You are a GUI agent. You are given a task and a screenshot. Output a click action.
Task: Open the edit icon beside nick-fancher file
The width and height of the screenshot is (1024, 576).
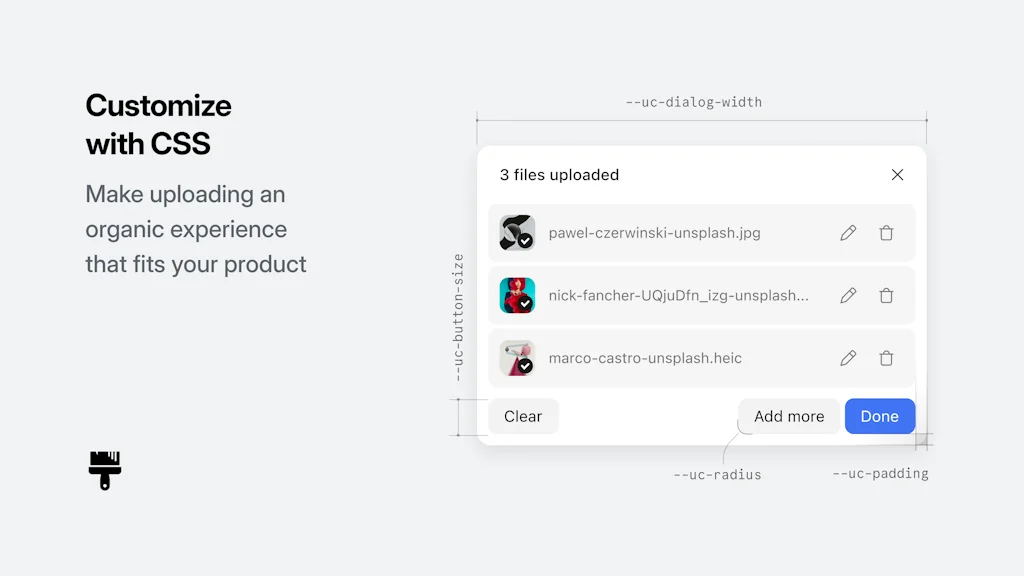(848, 295)
